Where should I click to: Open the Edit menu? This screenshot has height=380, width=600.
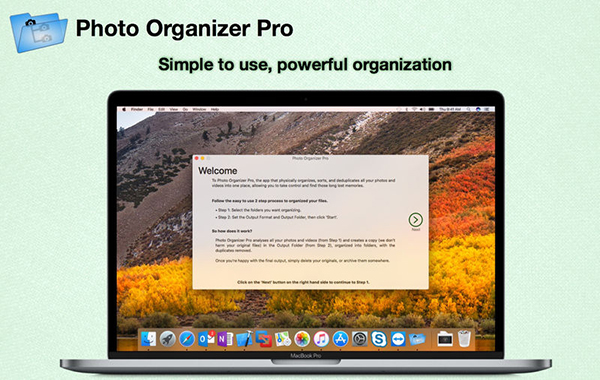(x=161, y=109)
